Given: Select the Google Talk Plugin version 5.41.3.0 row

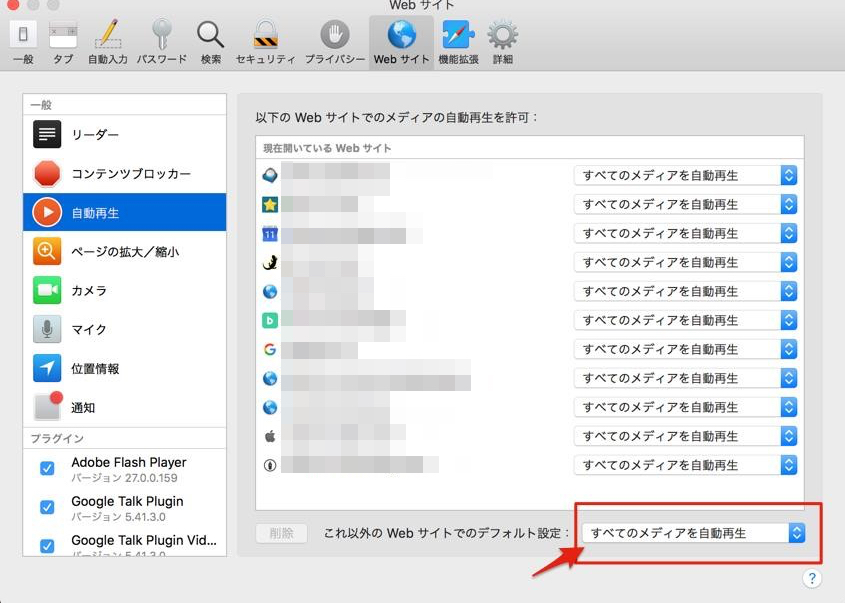Looking at the screenshot, I should pyautogui.click(x=124, y=508).
